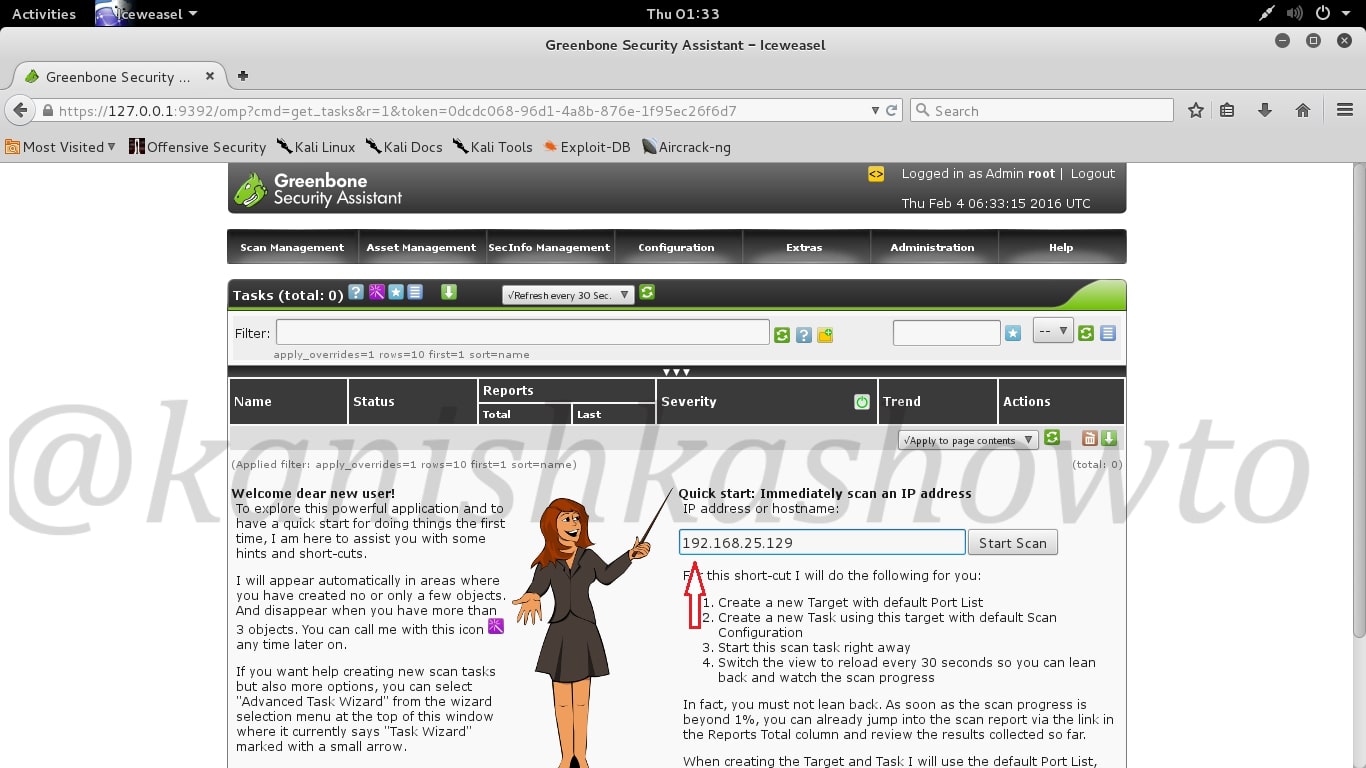
Task: Export tasks with the green download arrow in header
Action: tap(449, 293)
